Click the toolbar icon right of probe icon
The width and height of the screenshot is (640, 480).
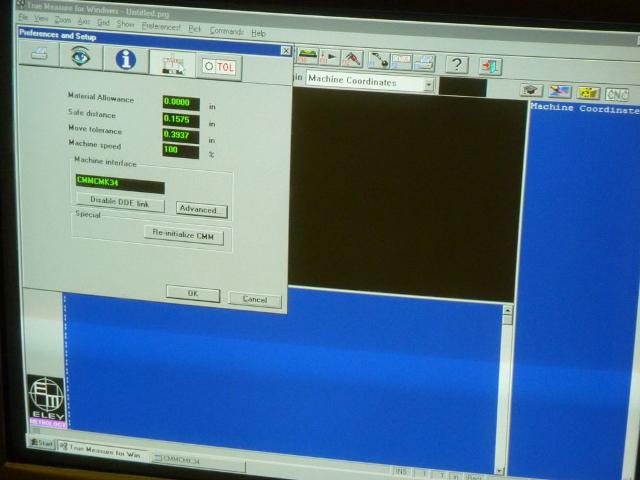(x=401, y=62)
